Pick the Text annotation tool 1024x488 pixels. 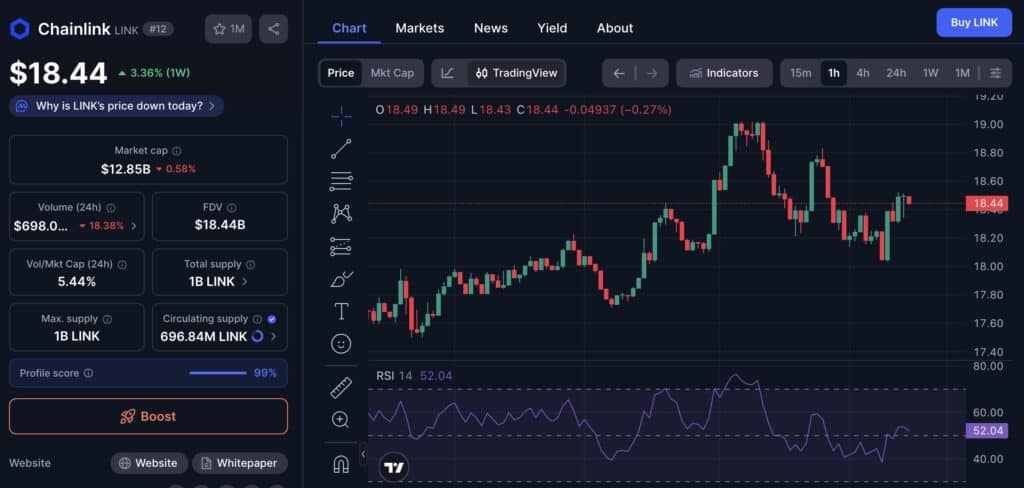(341, 311)
